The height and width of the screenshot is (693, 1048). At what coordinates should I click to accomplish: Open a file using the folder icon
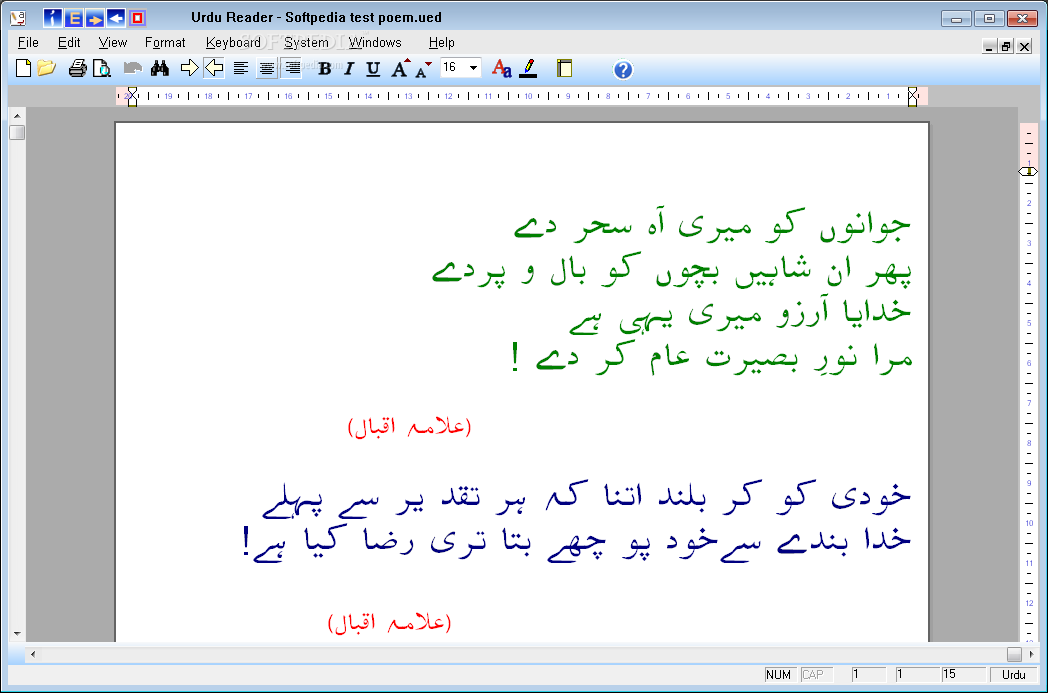click(46, 68)
